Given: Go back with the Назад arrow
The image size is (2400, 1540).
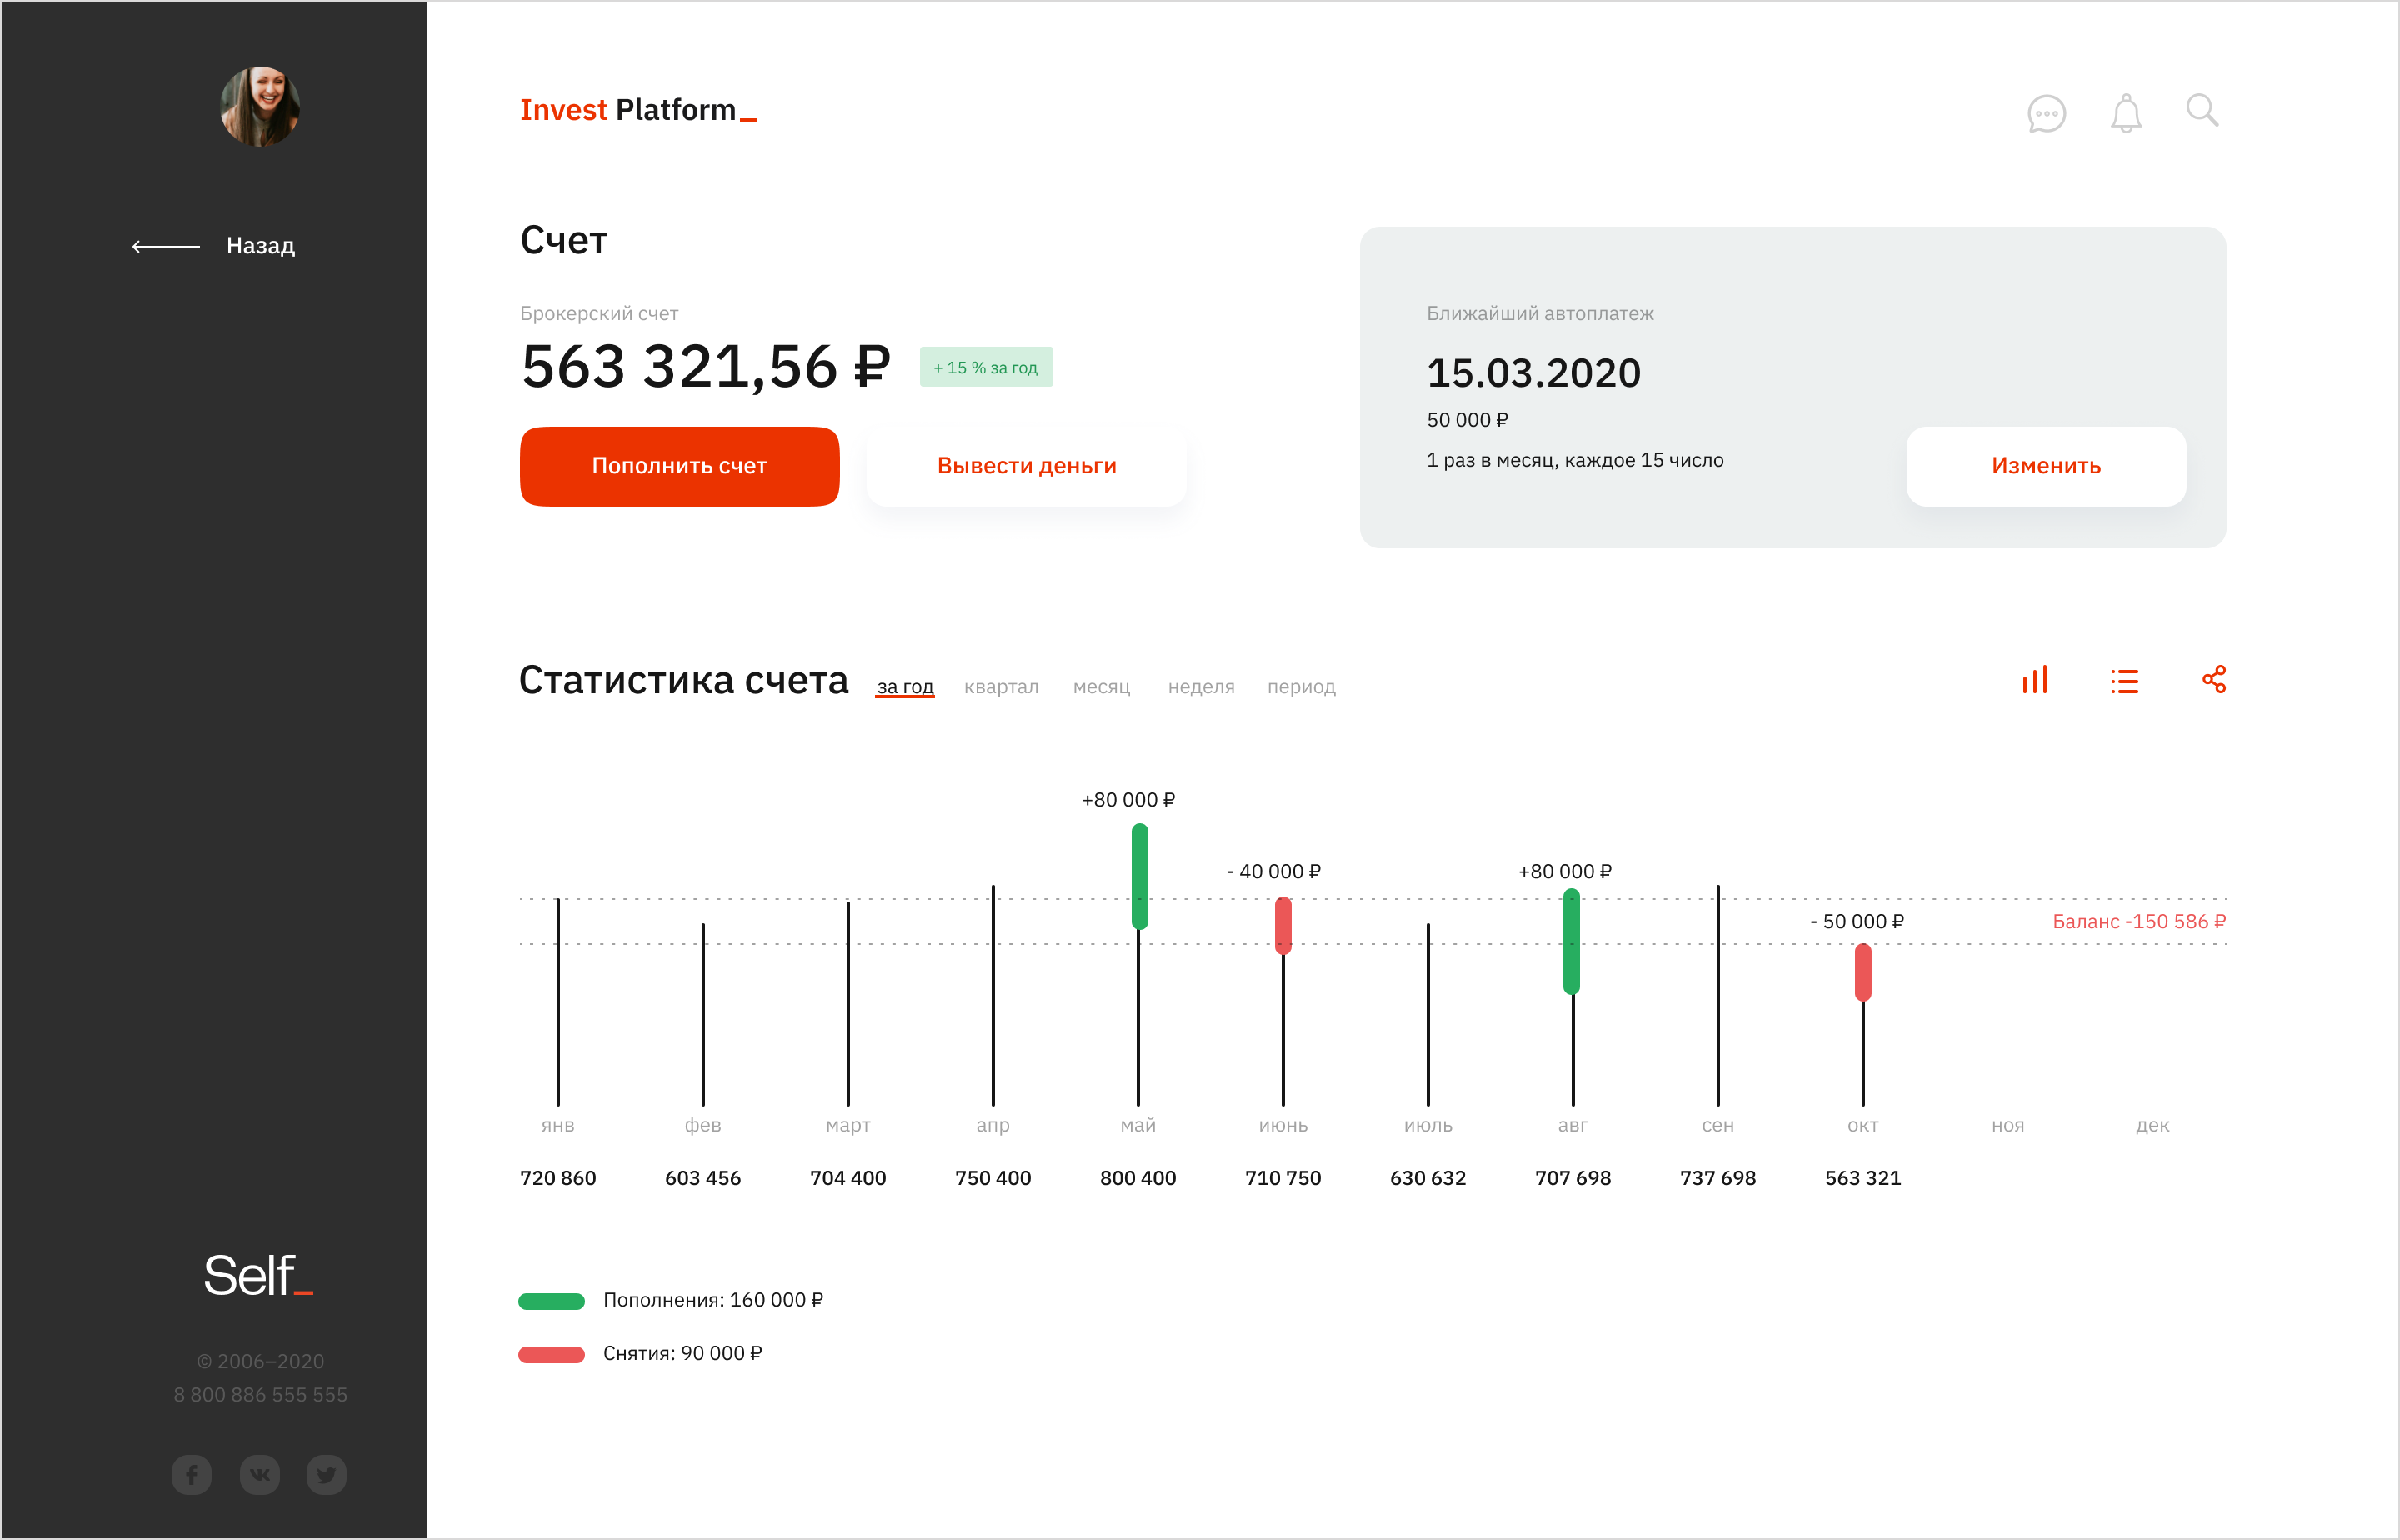Looking at the screenshot, I should point(213,246).
